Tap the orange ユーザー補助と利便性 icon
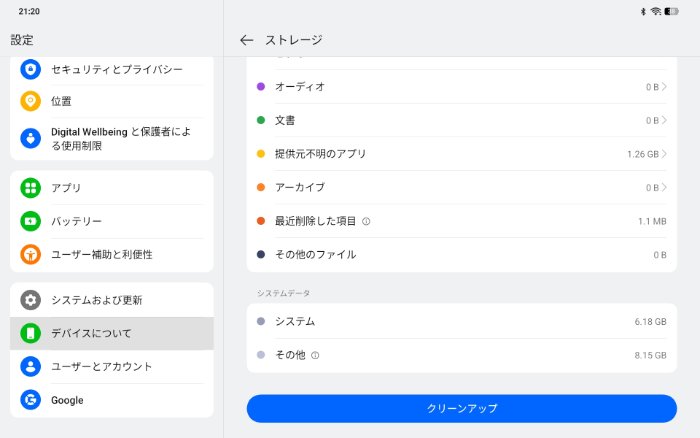Image resolution: width=700 pixels, height=438 pixels. (31, 254)
